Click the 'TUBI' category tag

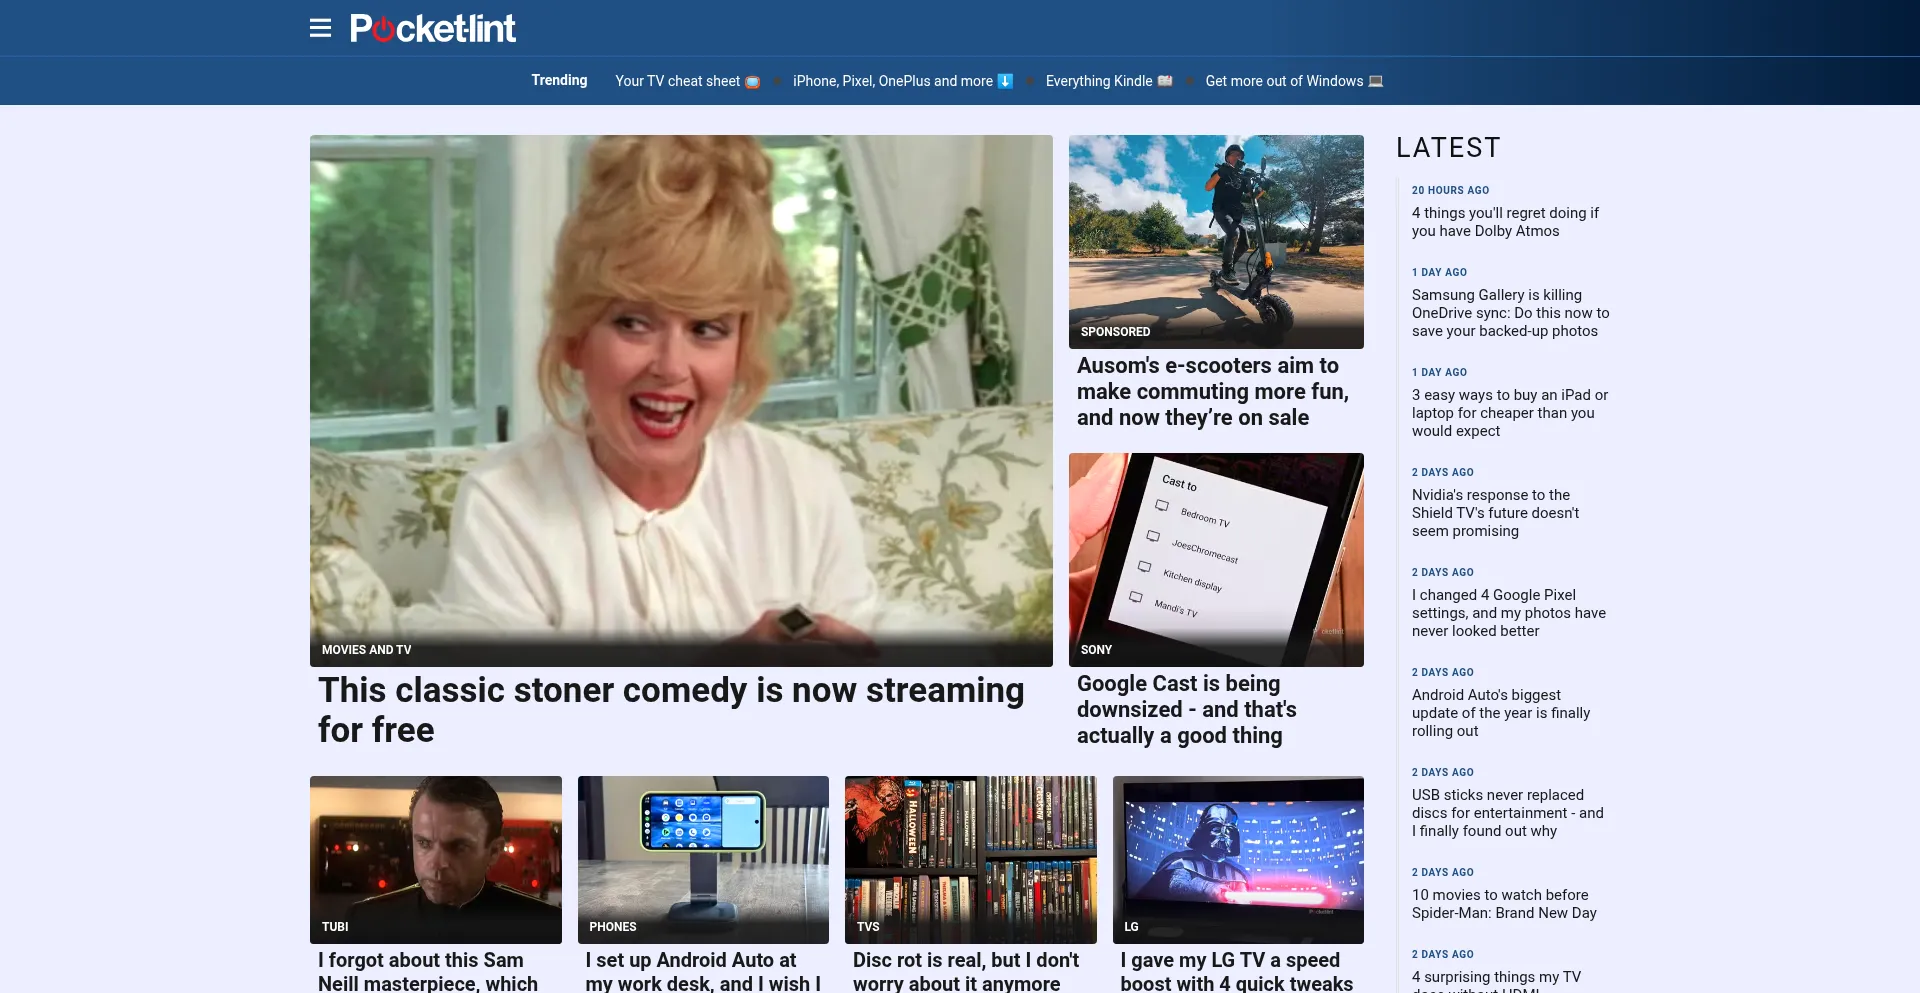[335, 927]
